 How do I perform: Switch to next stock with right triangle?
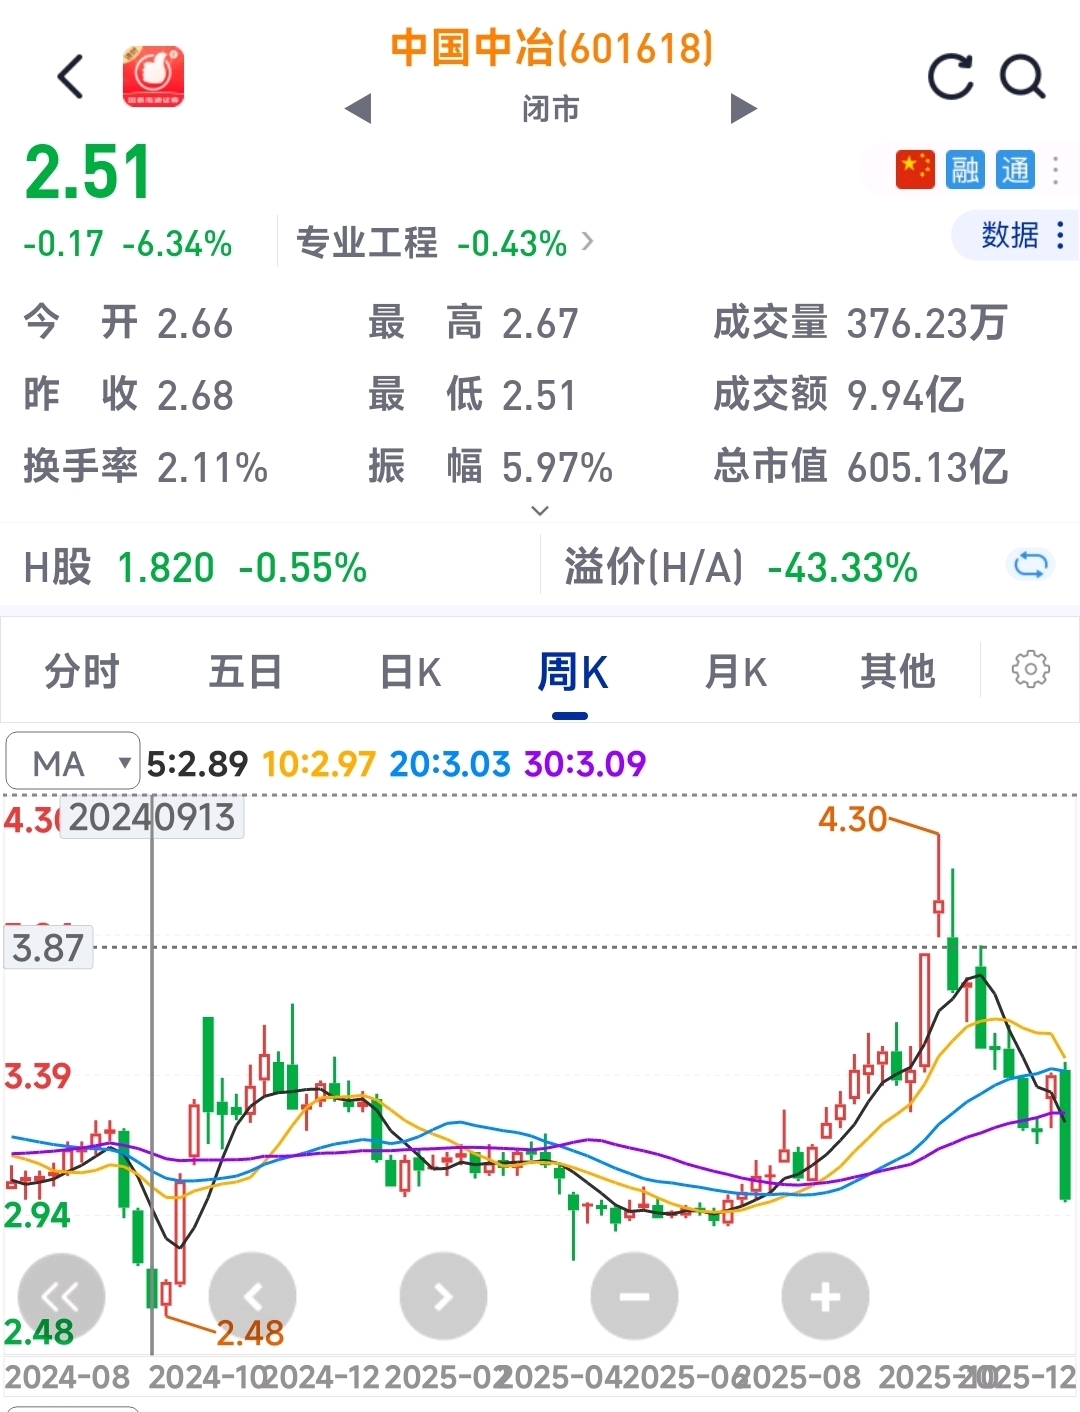point(743,108)
